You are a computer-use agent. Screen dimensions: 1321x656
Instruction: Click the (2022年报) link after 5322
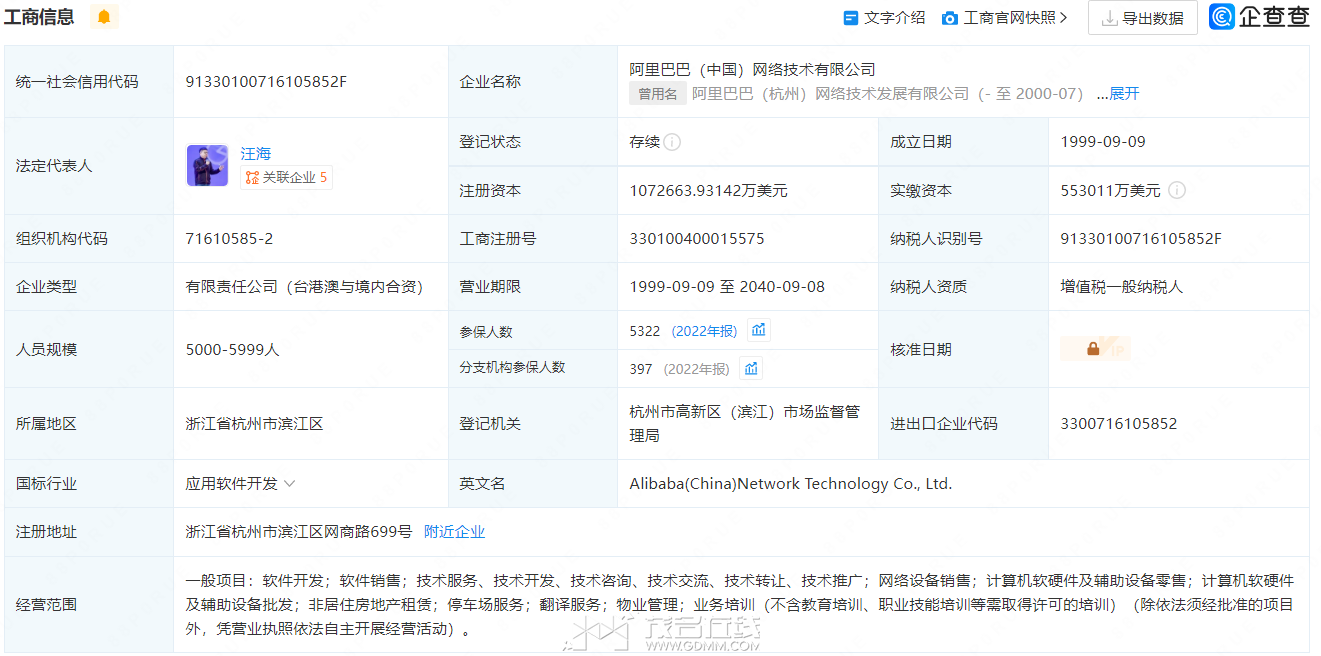click(704, 331)
